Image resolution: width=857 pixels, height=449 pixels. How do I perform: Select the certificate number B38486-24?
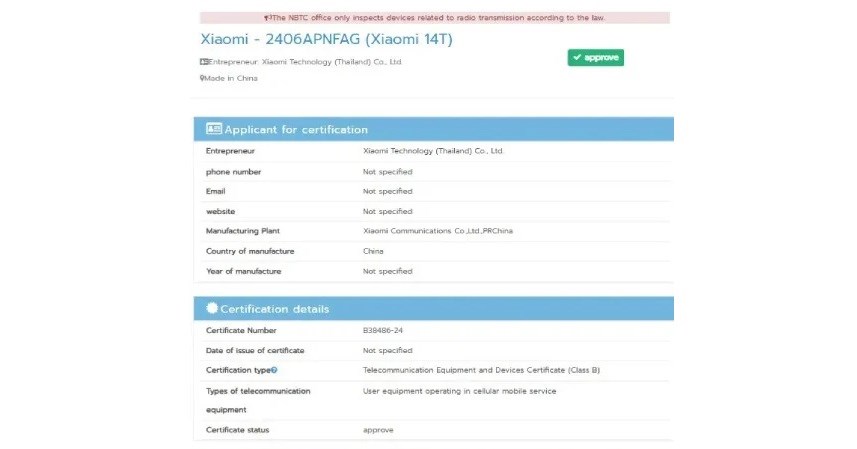coord(383,330)
